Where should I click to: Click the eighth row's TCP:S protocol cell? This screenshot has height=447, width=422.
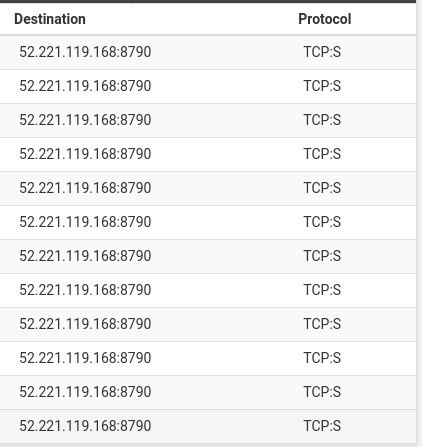[x=322, y=290]
